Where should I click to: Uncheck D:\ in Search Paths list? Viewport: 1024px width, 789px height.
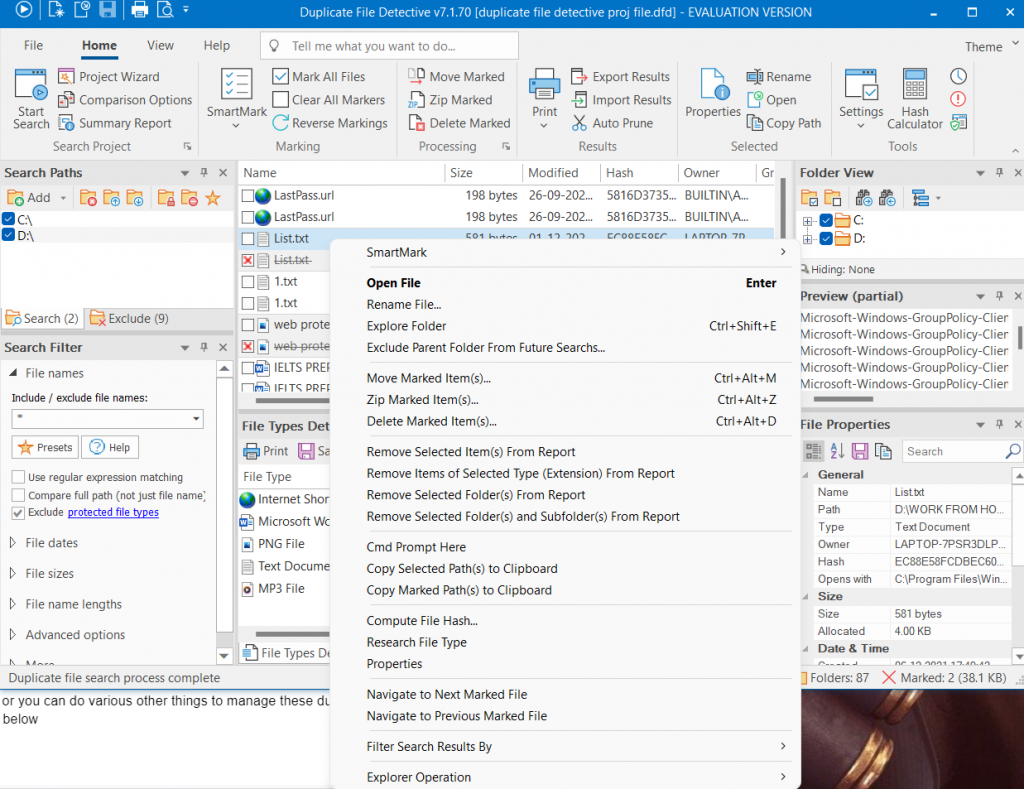[8, 235]
